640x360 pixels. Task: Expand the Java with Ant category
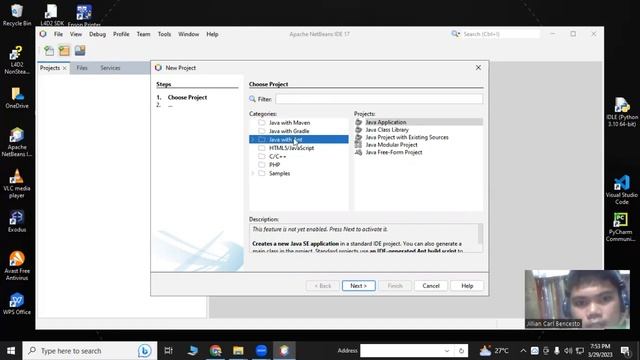point(253,140)
